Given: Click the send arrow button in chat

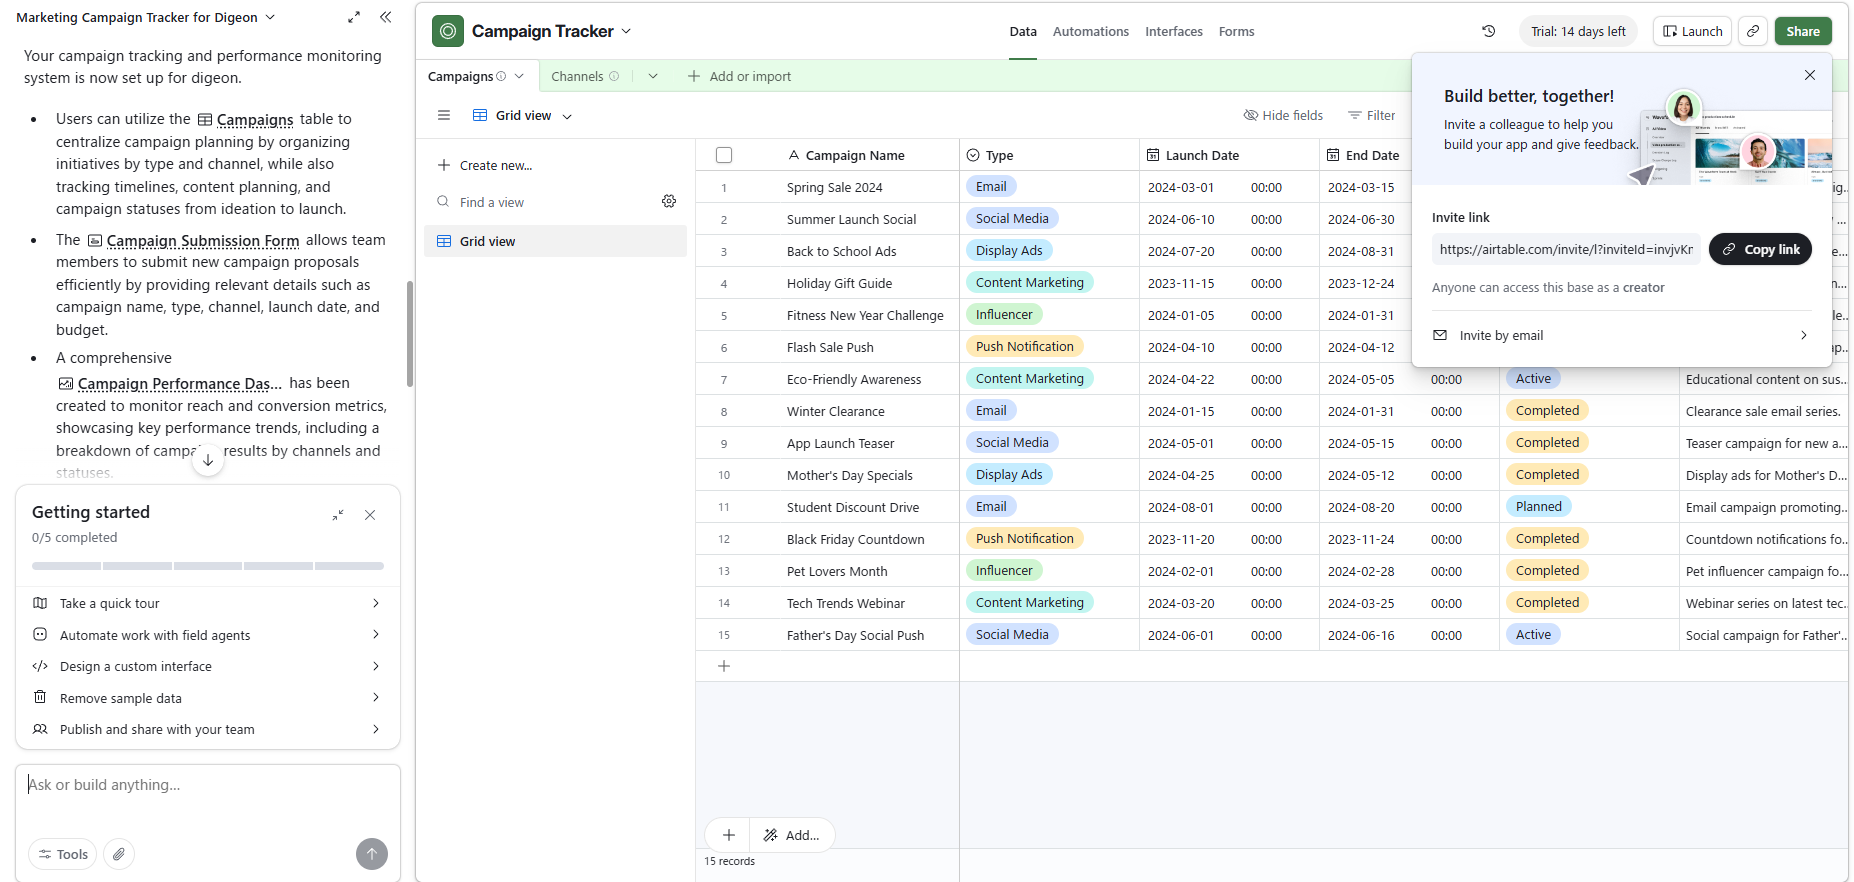Looking at the screenshot, I should pos(372,854).
